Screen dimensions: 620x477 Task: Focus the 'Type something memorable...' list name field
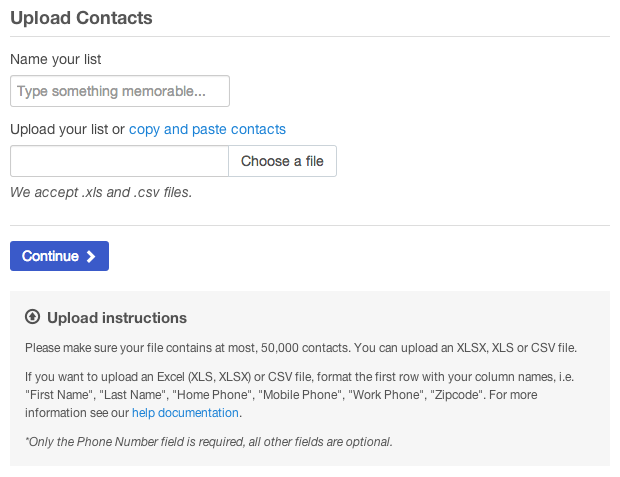tap(120, 91)
